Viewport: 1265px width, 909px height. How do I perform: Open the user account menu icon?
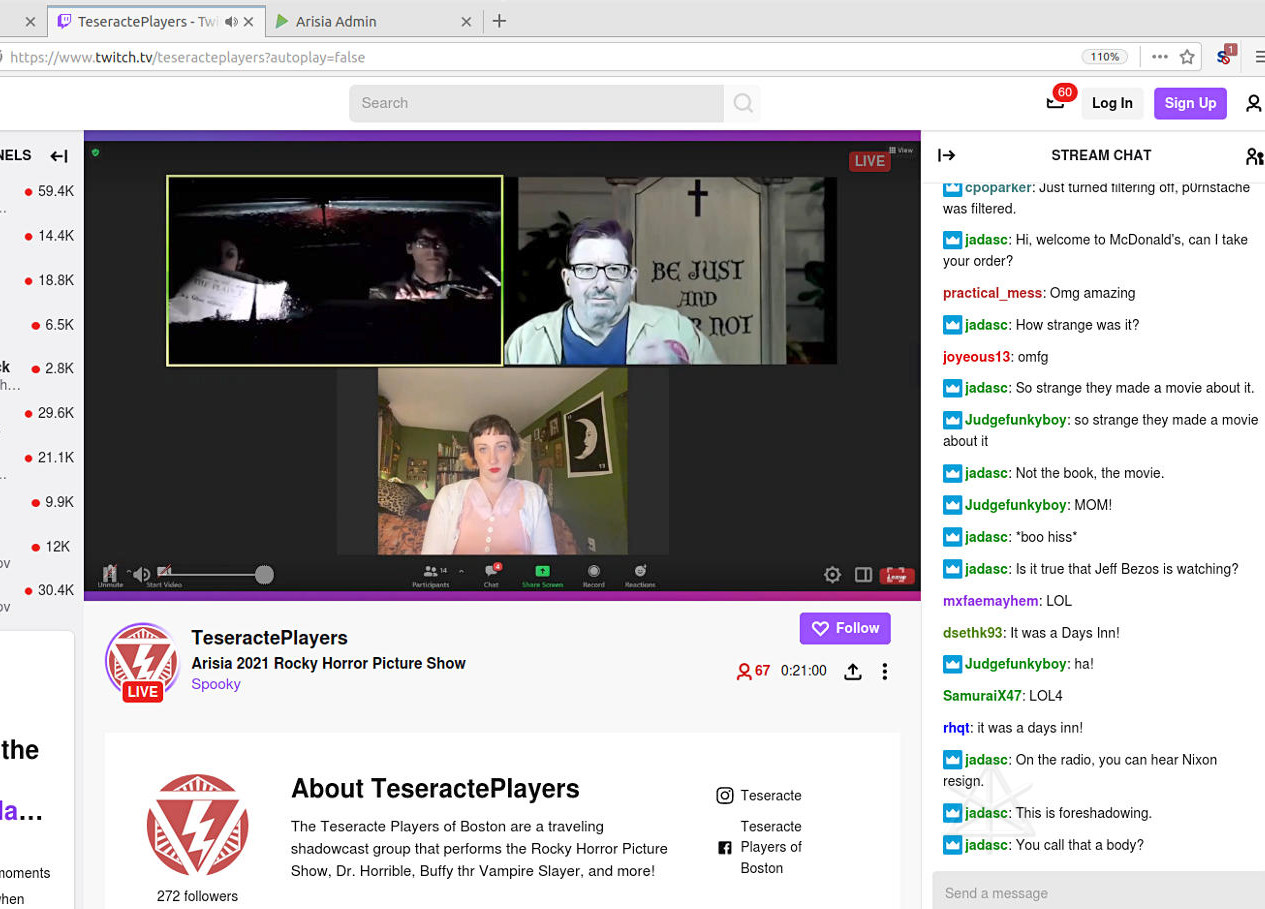click(x=1253, y=103)
